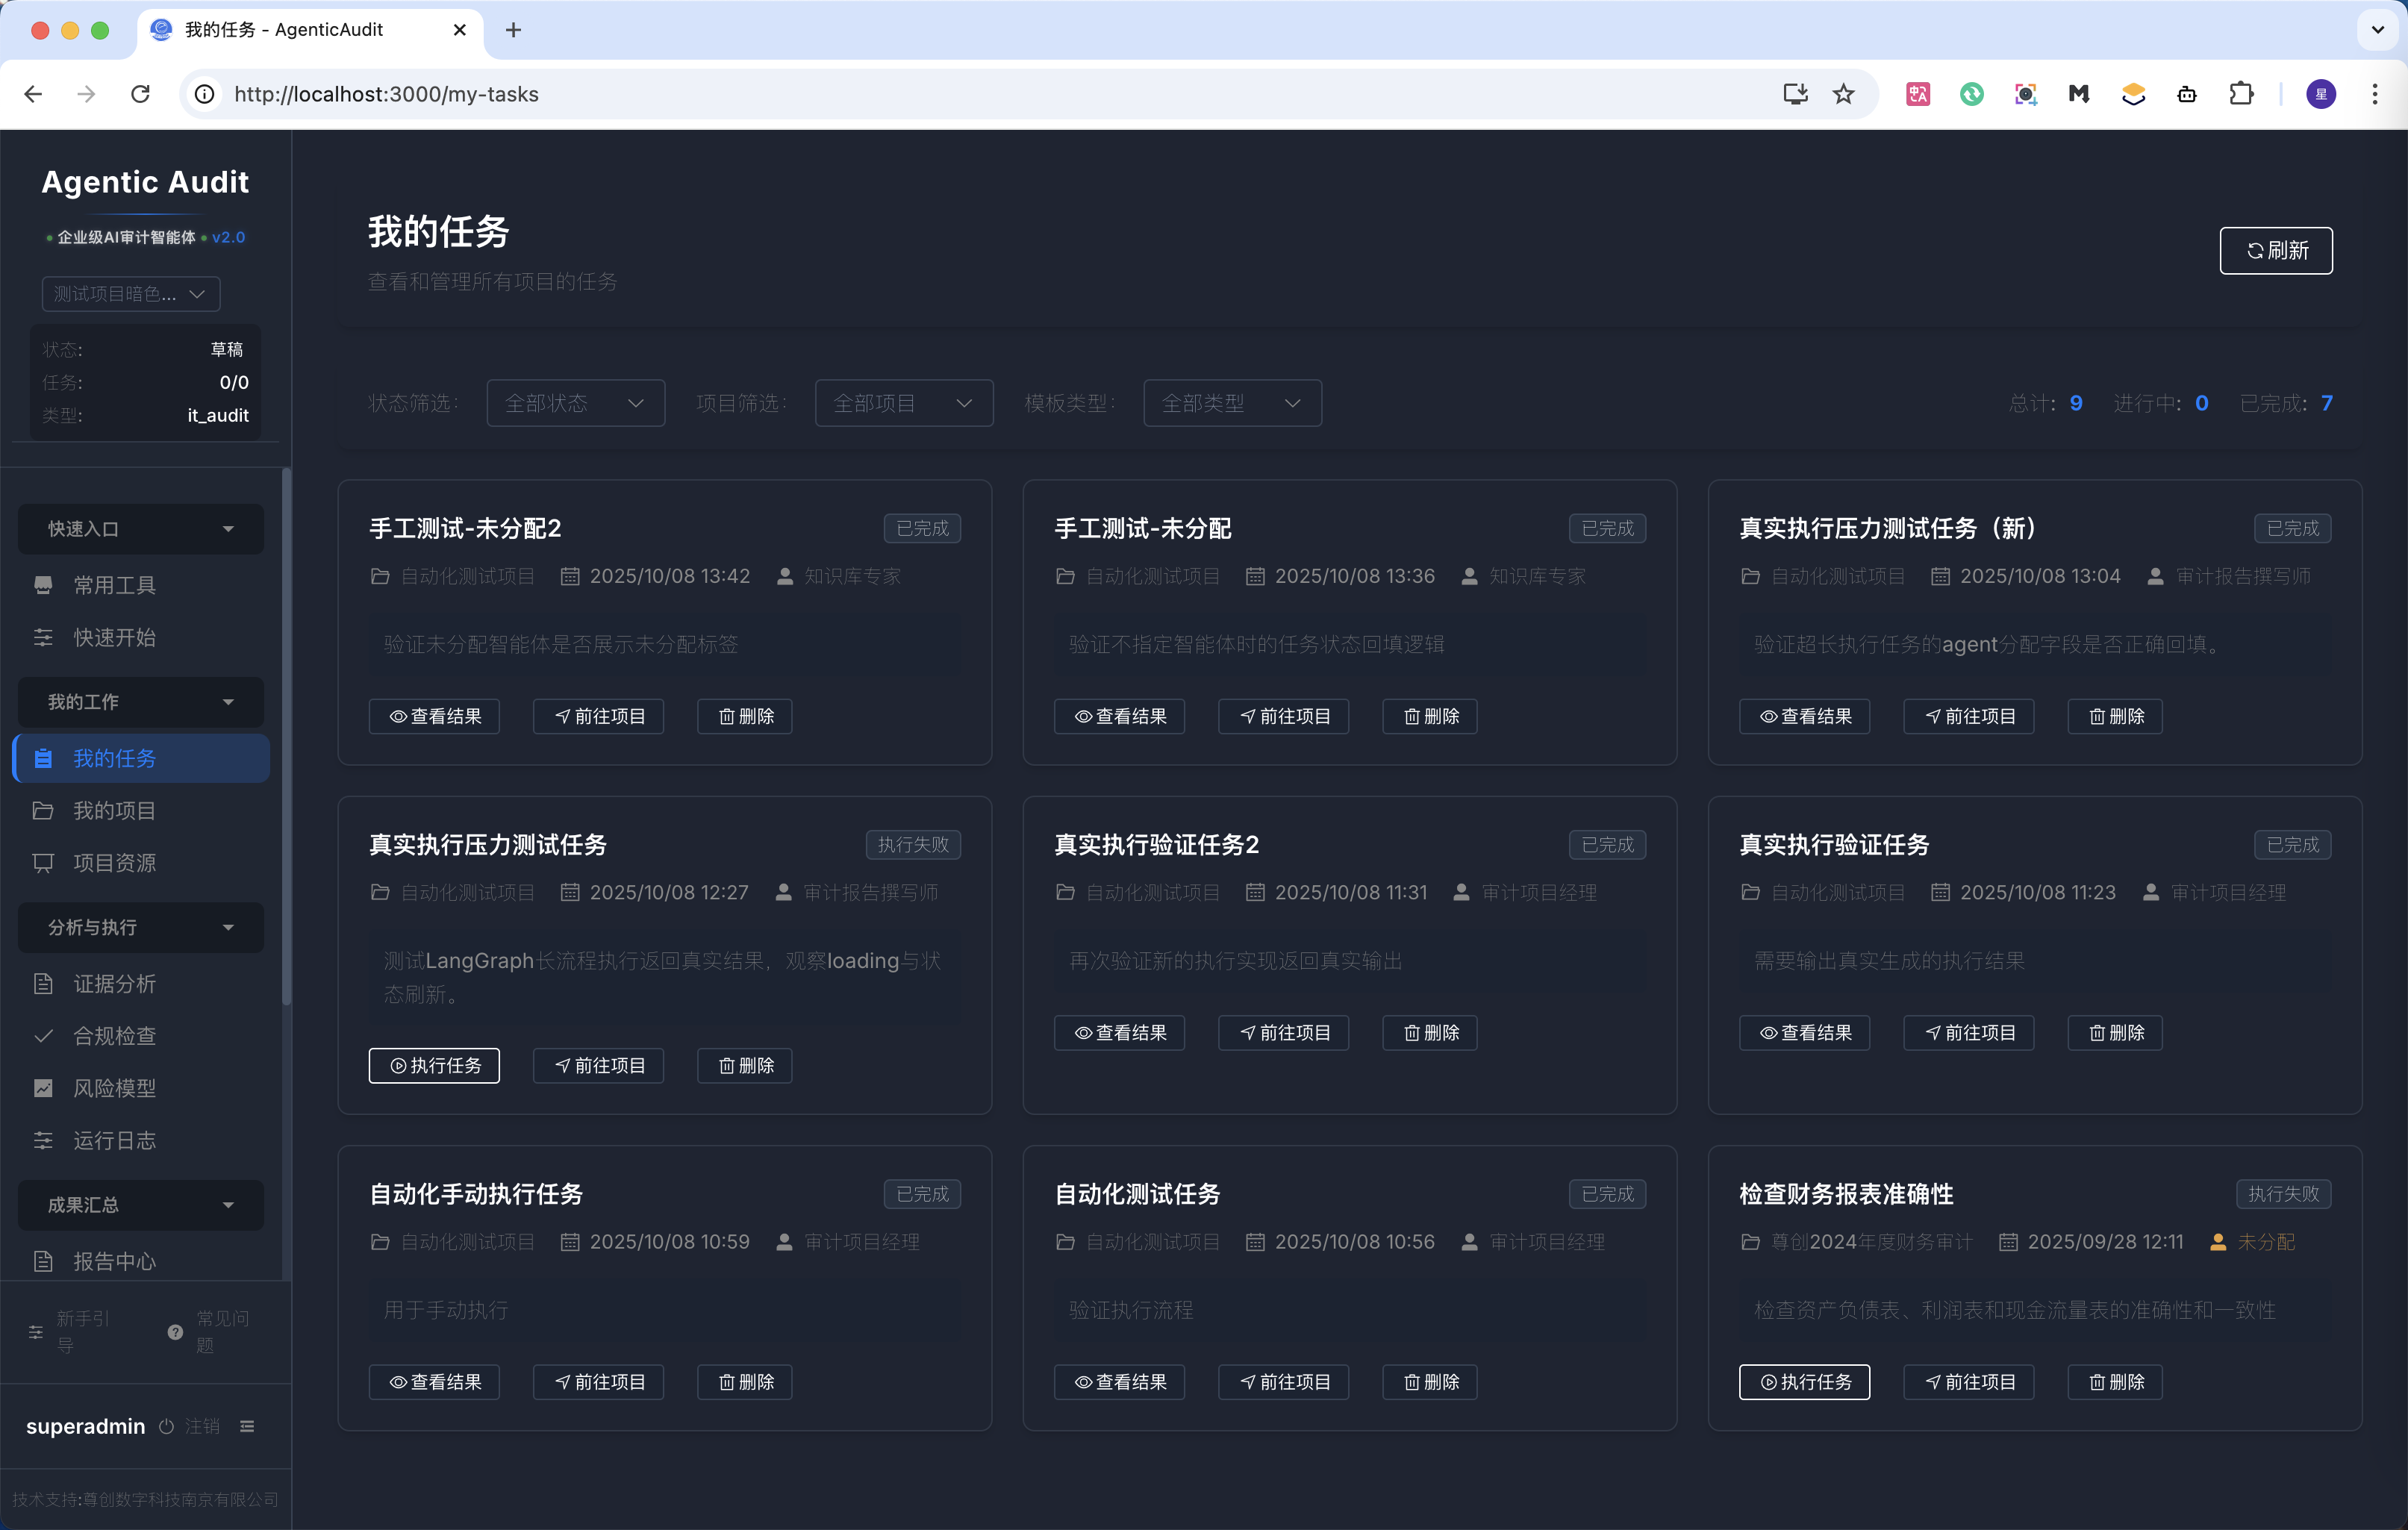Execute 真实执行压力测试任务 via 执行任务 button
Screen dimensions: 2408x1530
434,1065
